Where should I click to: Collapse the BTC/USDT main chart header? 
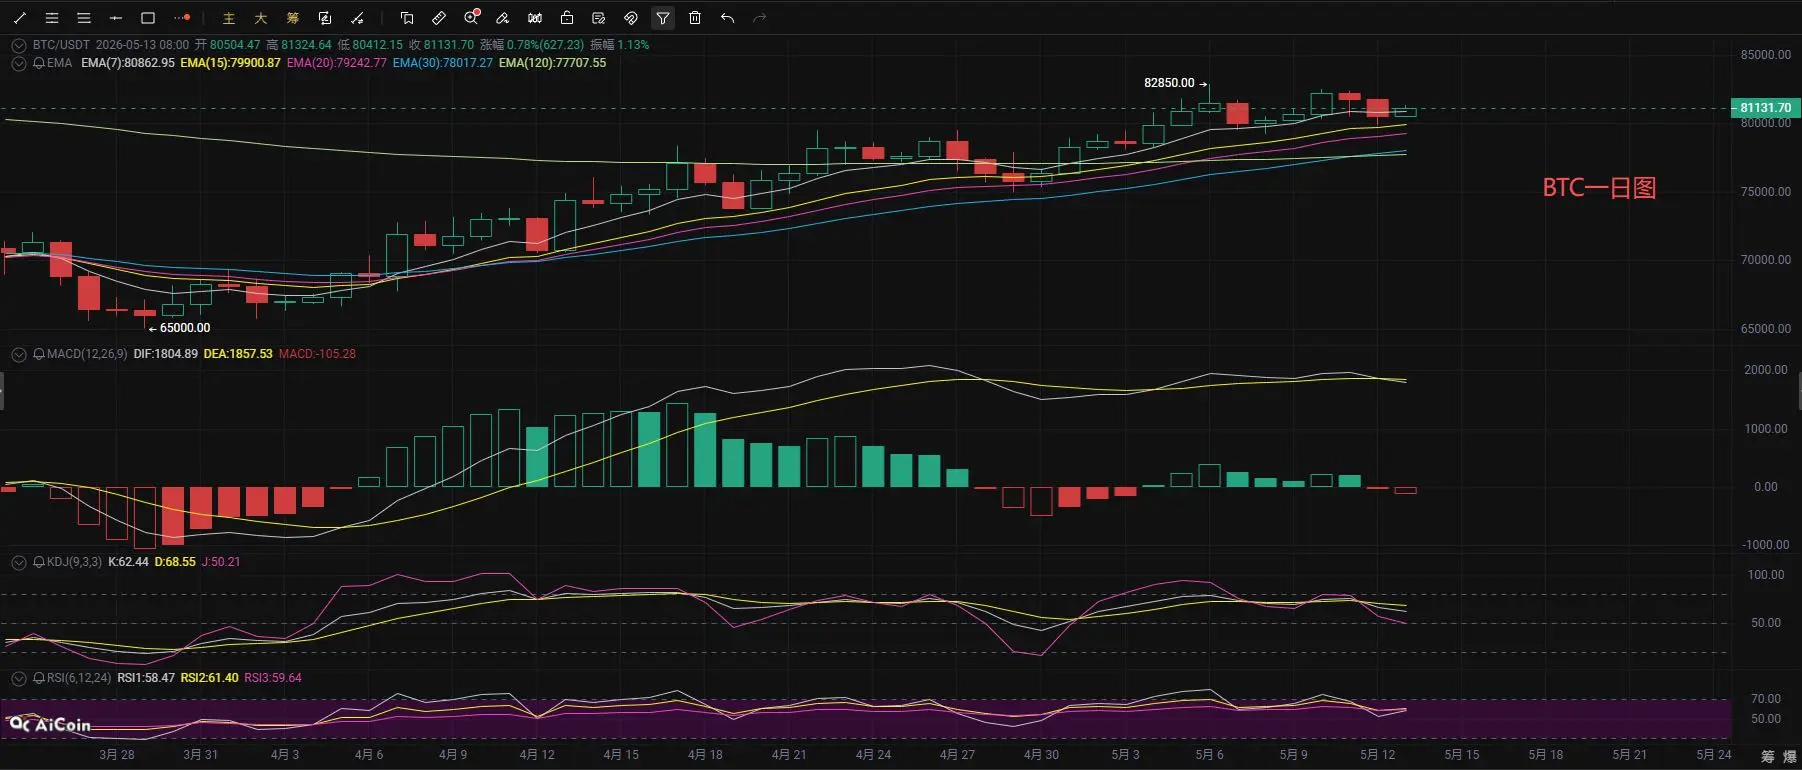coord(18,45)
